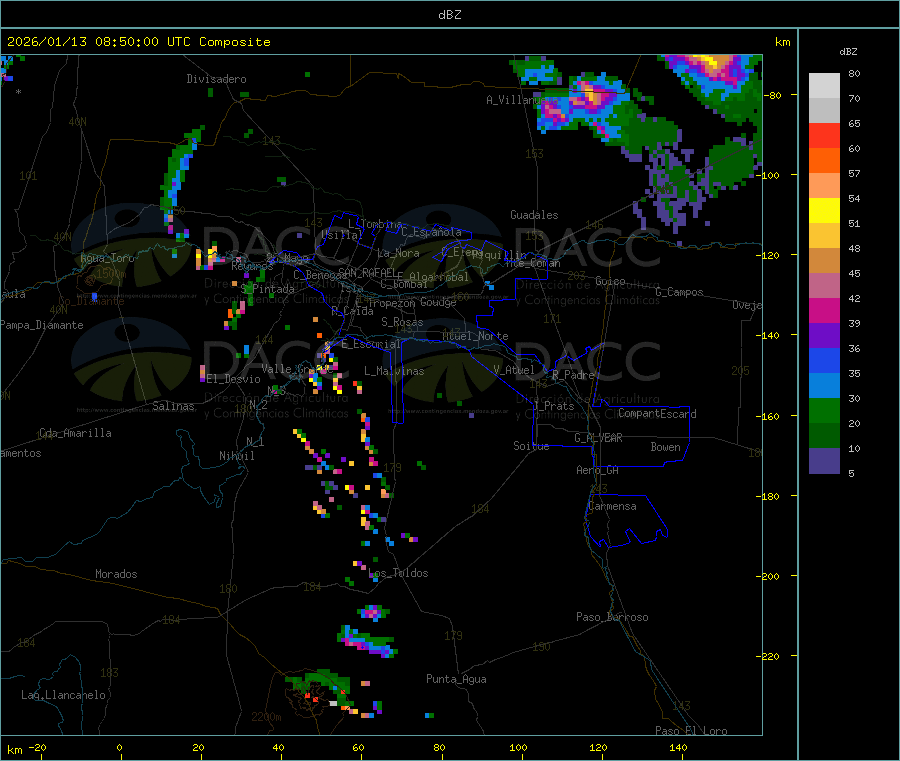Click the 'Atuel_Norte' map label
Viewport: 900px width, 761px height.
click(x=475, y=336)
